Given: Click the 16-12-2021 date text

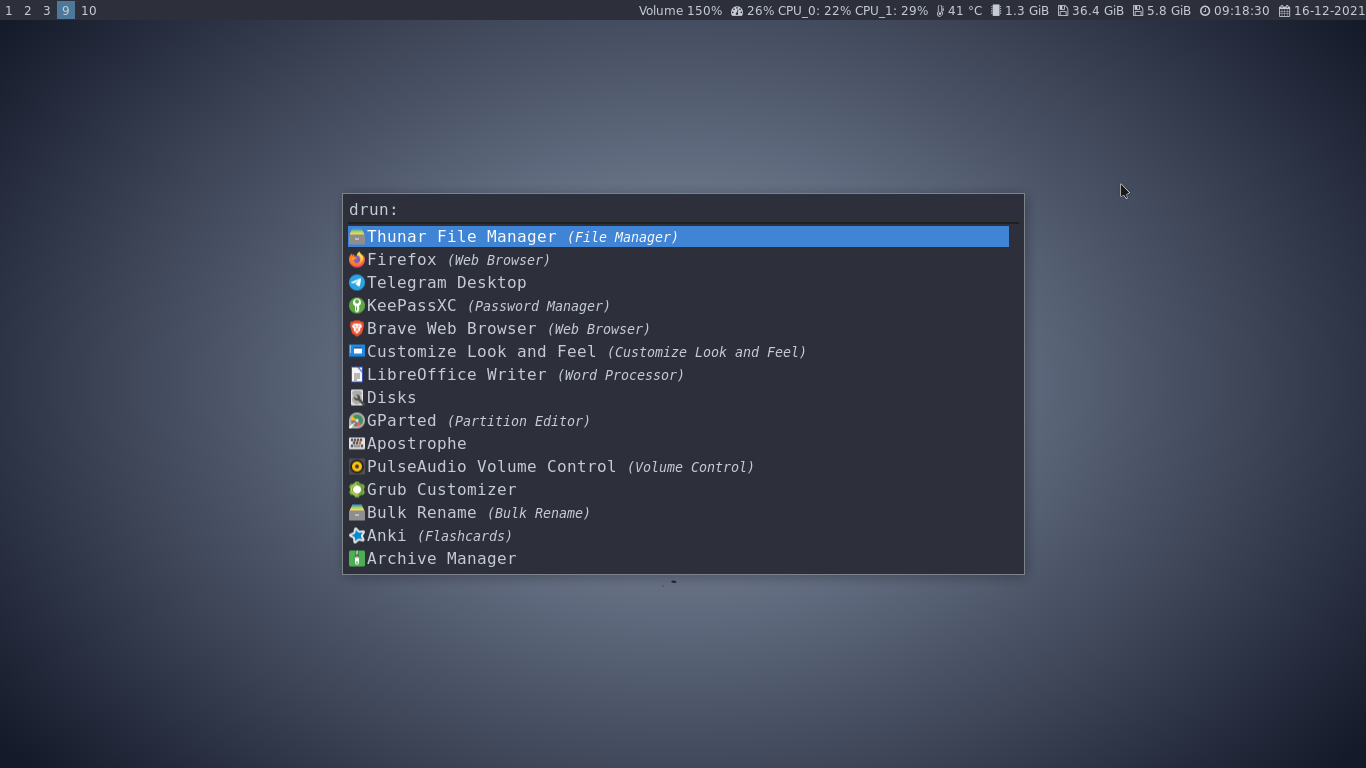Looking at the screenshot, I should click(1329, 11).
